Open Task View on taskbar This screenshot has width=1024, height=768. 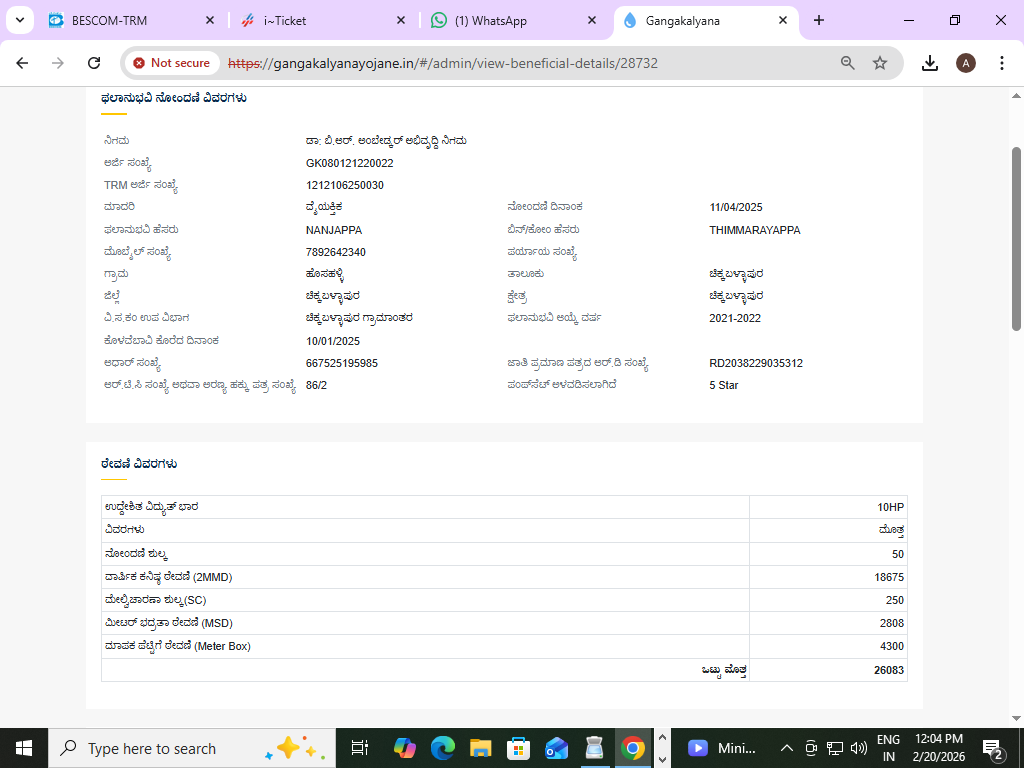click(x=359, y=748)
